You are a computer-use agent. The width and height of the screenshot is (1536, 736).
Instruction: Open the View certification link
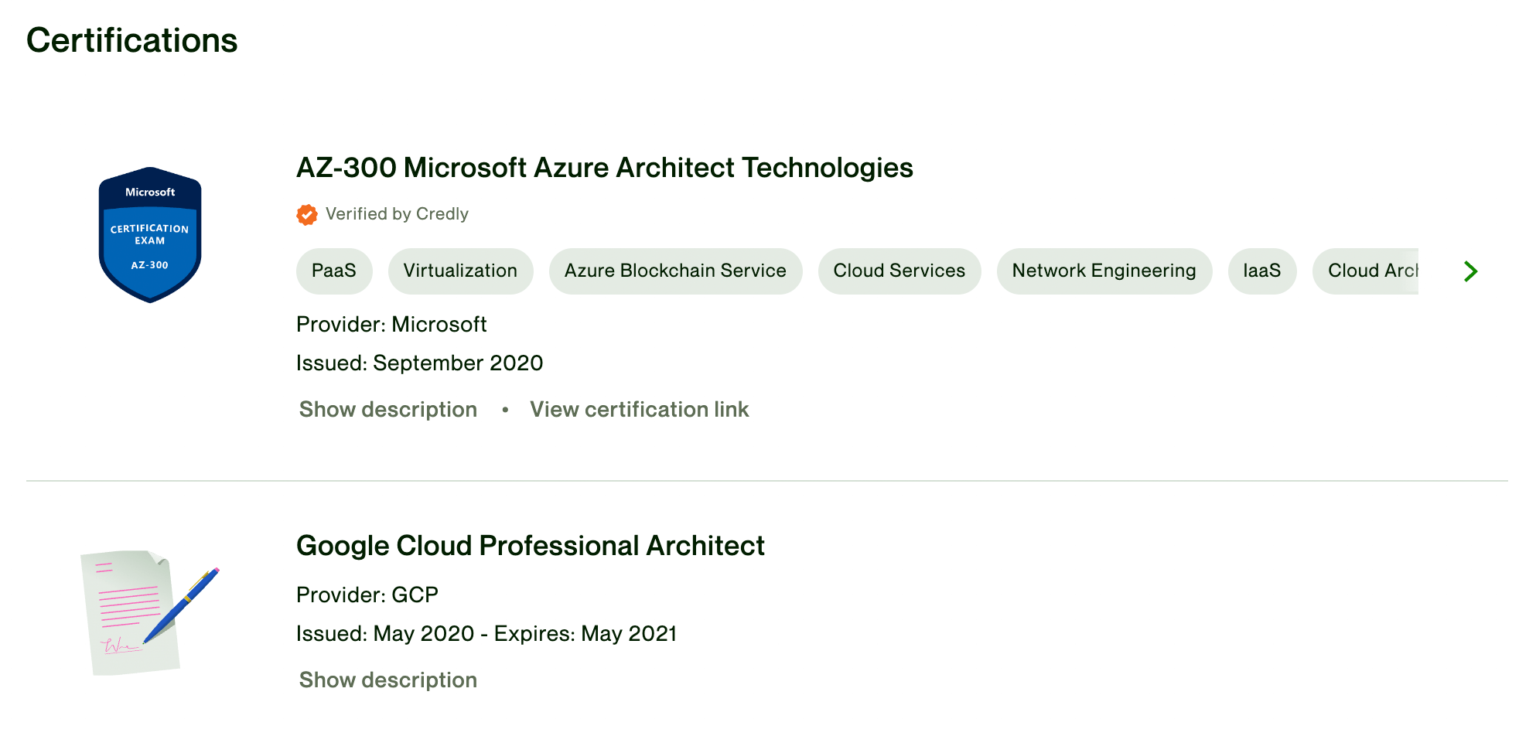tap(639, 410)
